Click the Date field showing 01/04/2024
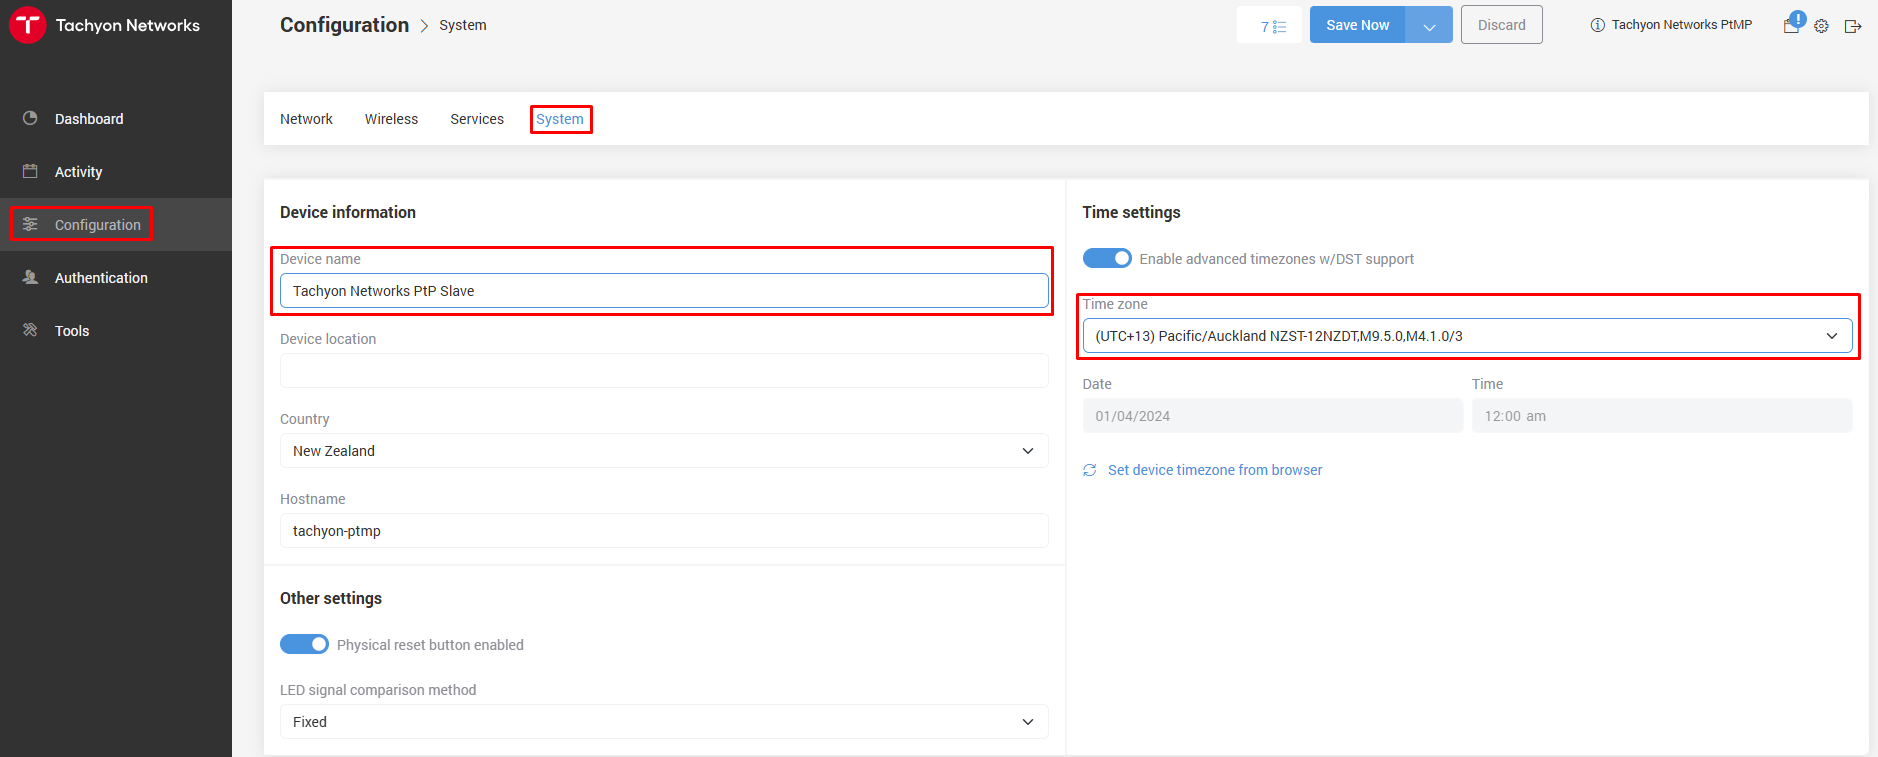 click(x=1273, y=416)
